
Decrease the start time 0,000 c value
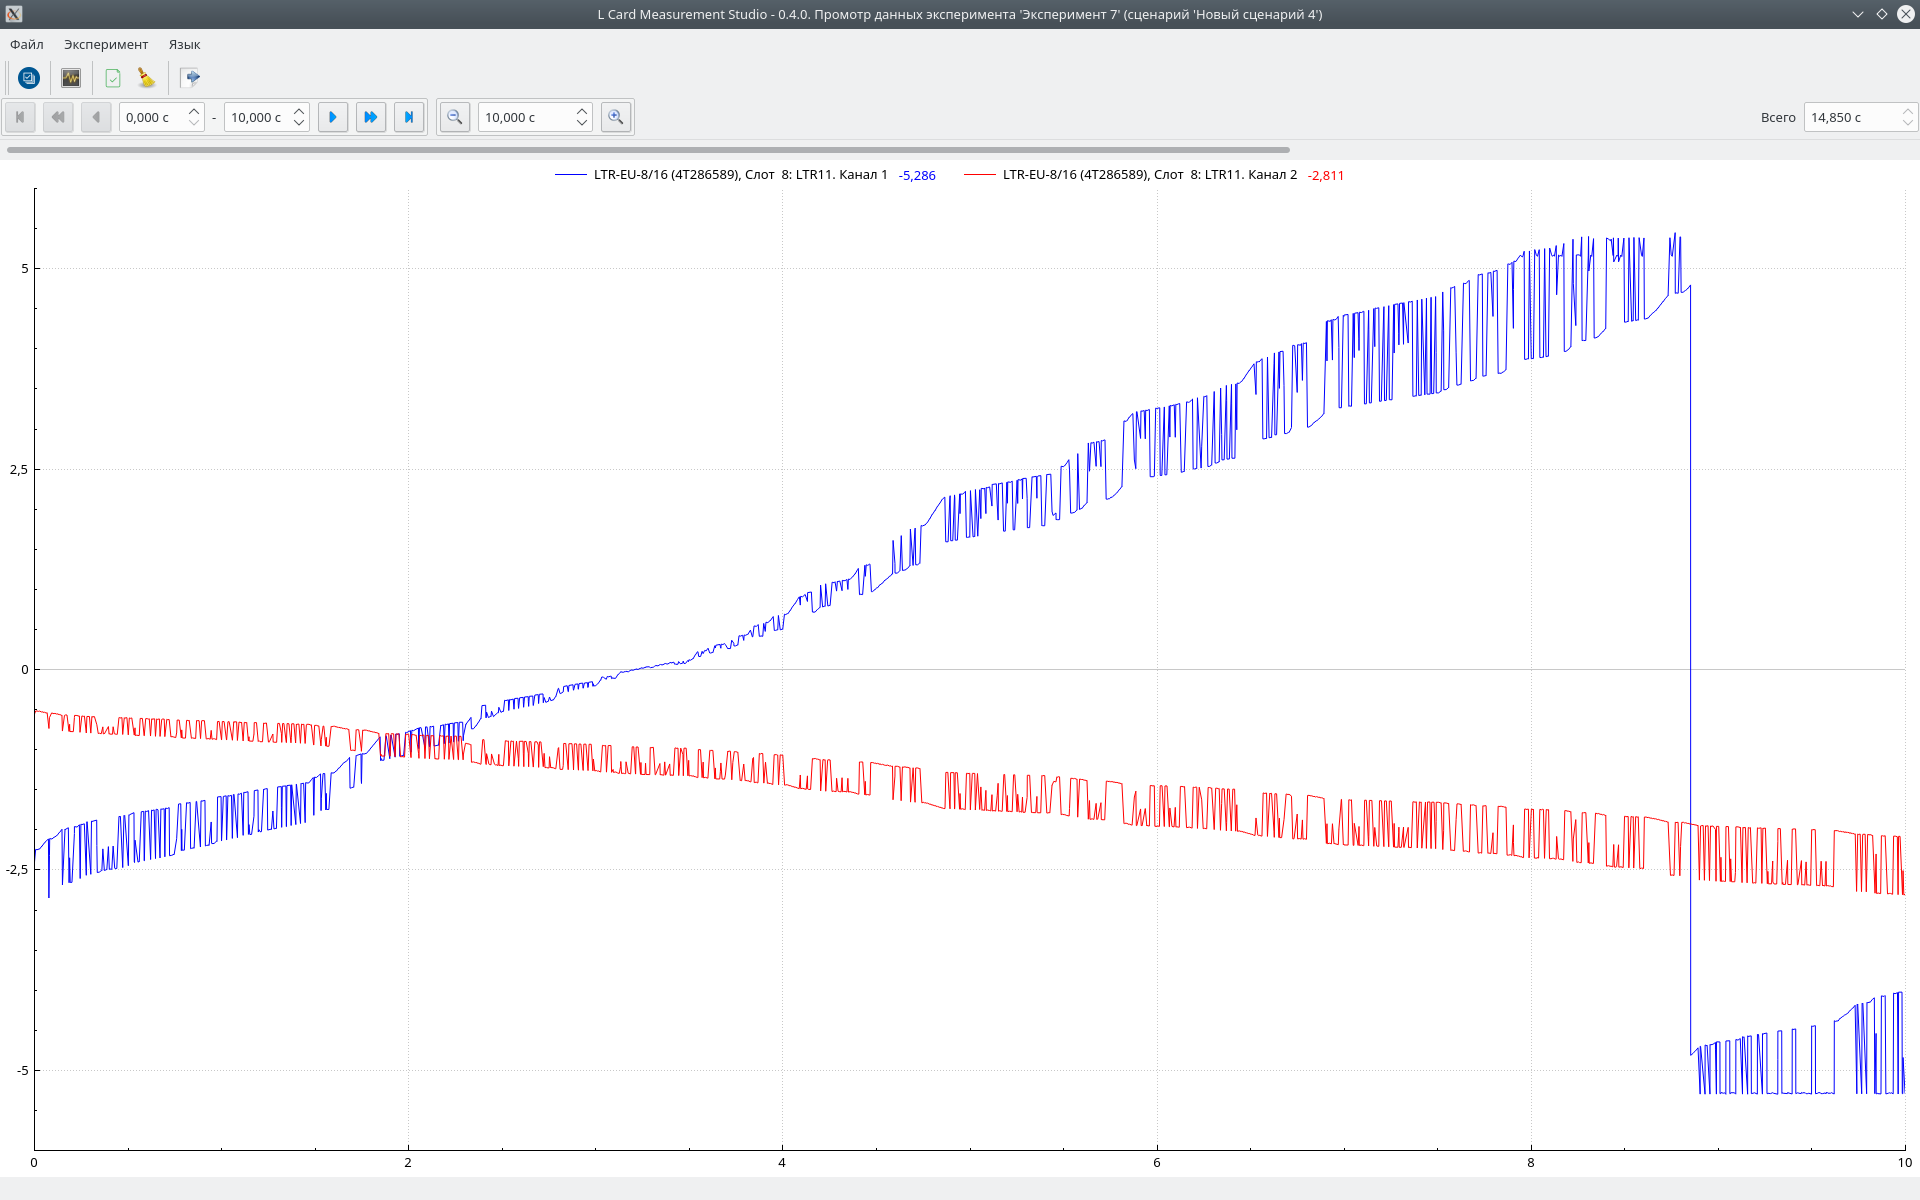(194, 123)
